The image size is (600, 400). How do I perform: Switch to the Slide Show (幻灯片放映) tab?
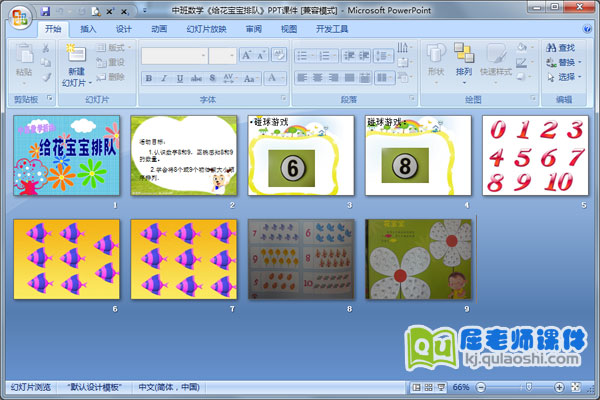click(x=206, y=29)
